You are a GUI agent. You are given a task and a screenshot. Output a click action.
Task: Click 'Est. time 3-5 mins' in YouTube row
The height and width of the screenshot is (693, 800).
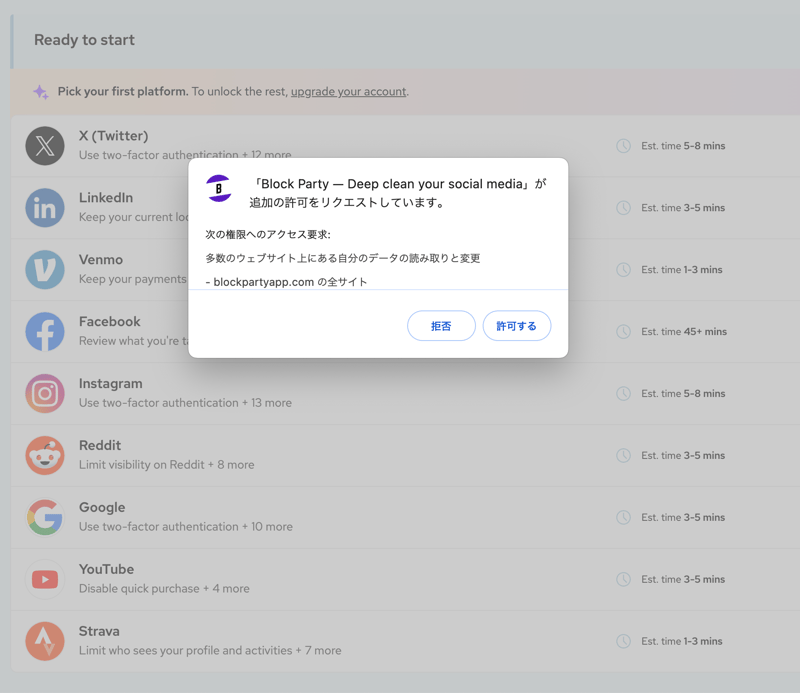pyautogui.click(x=683, y=579)
